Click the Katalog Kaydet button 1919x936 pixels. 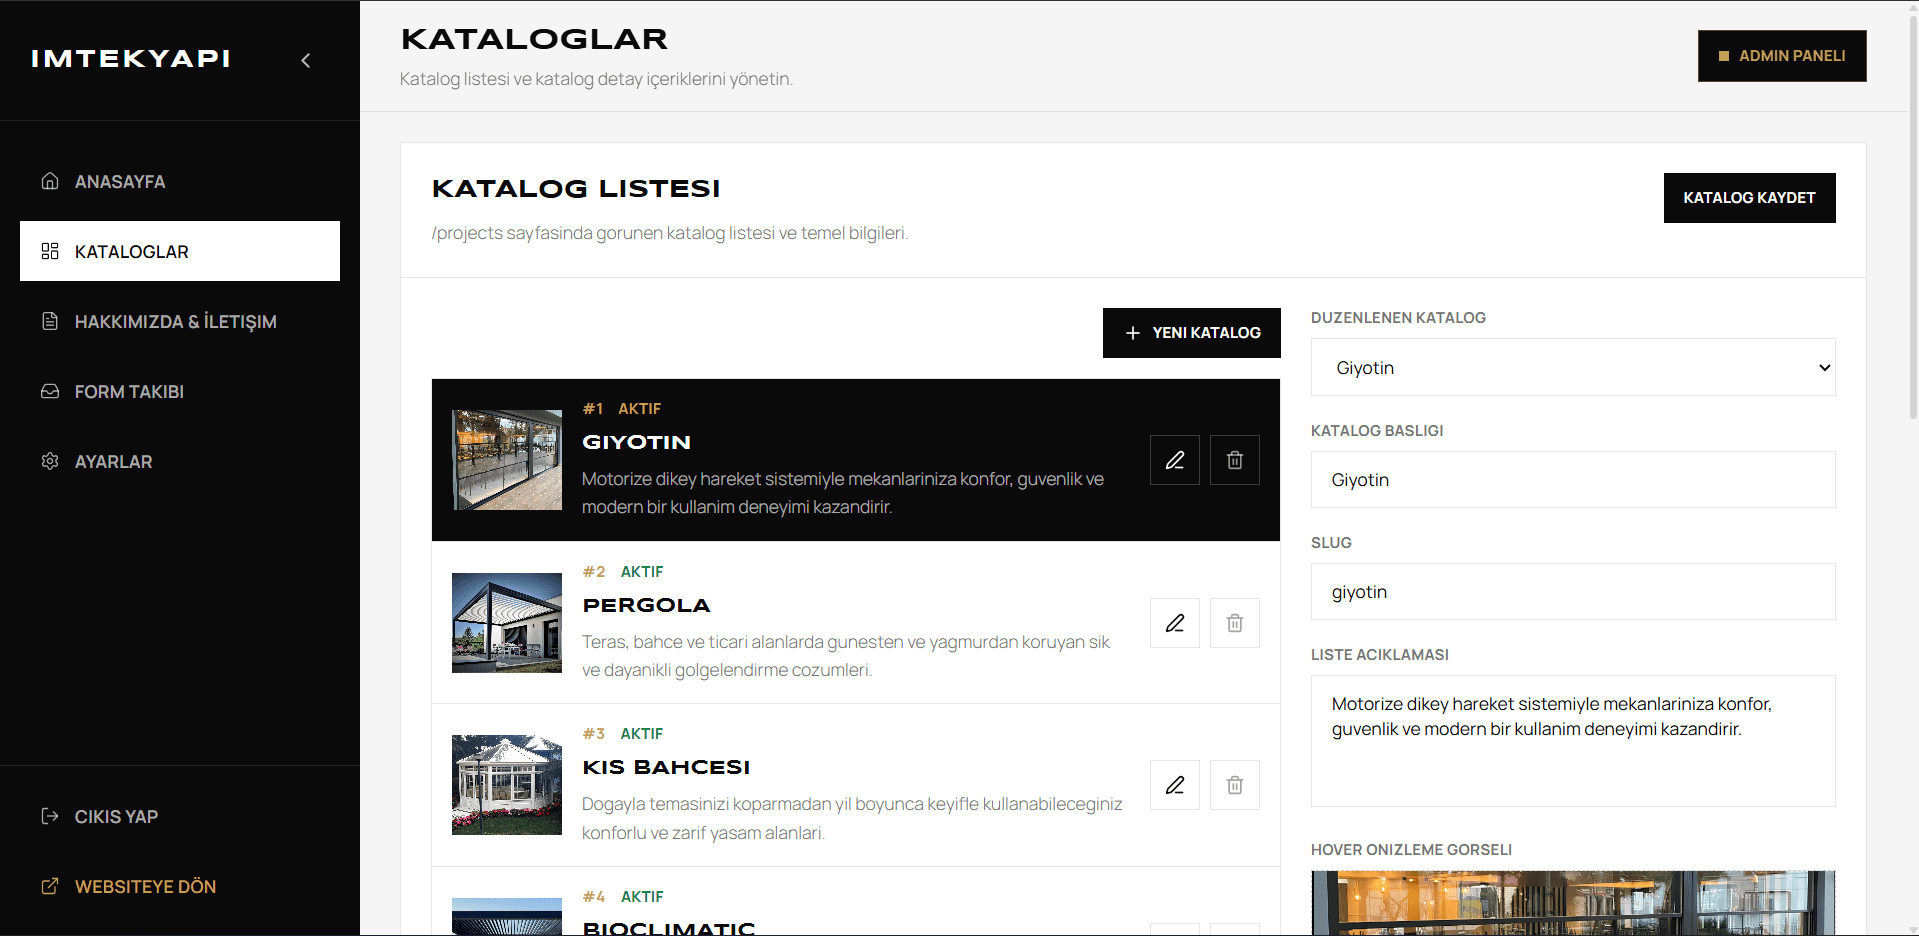1749,198
